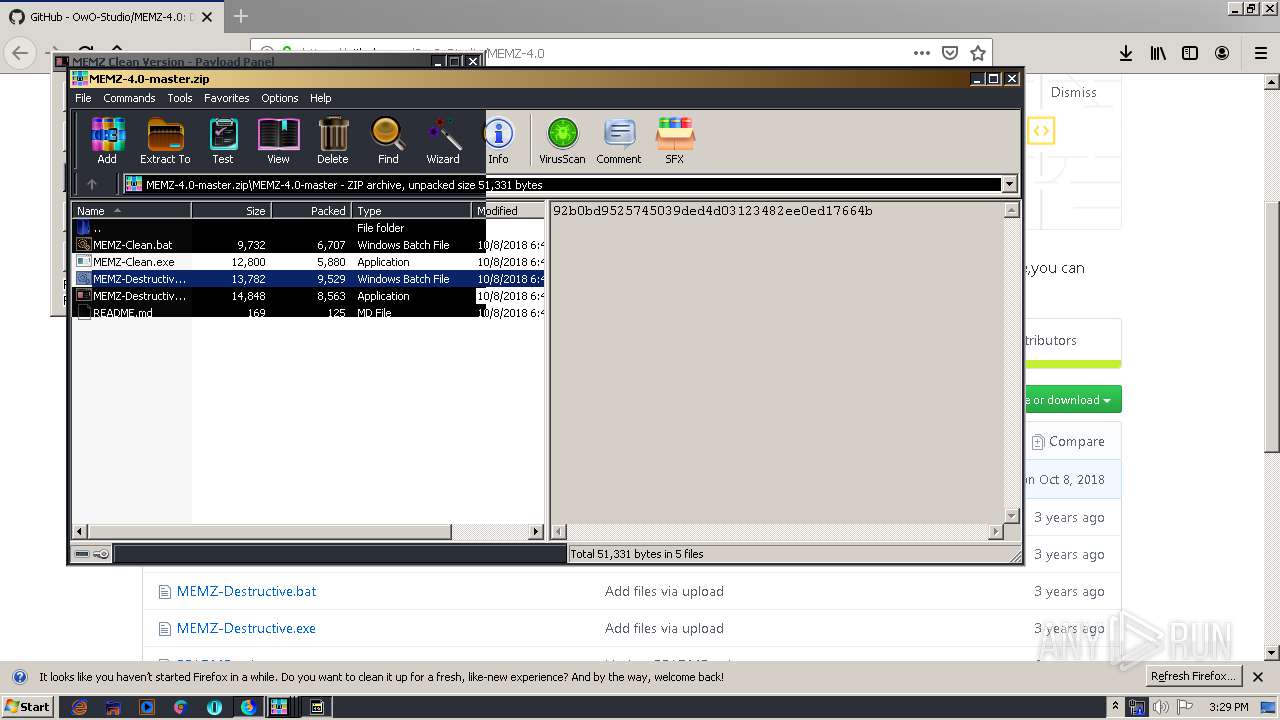Click the Info toolbar icon
The image size is (1280, 720).
point(498,140)
